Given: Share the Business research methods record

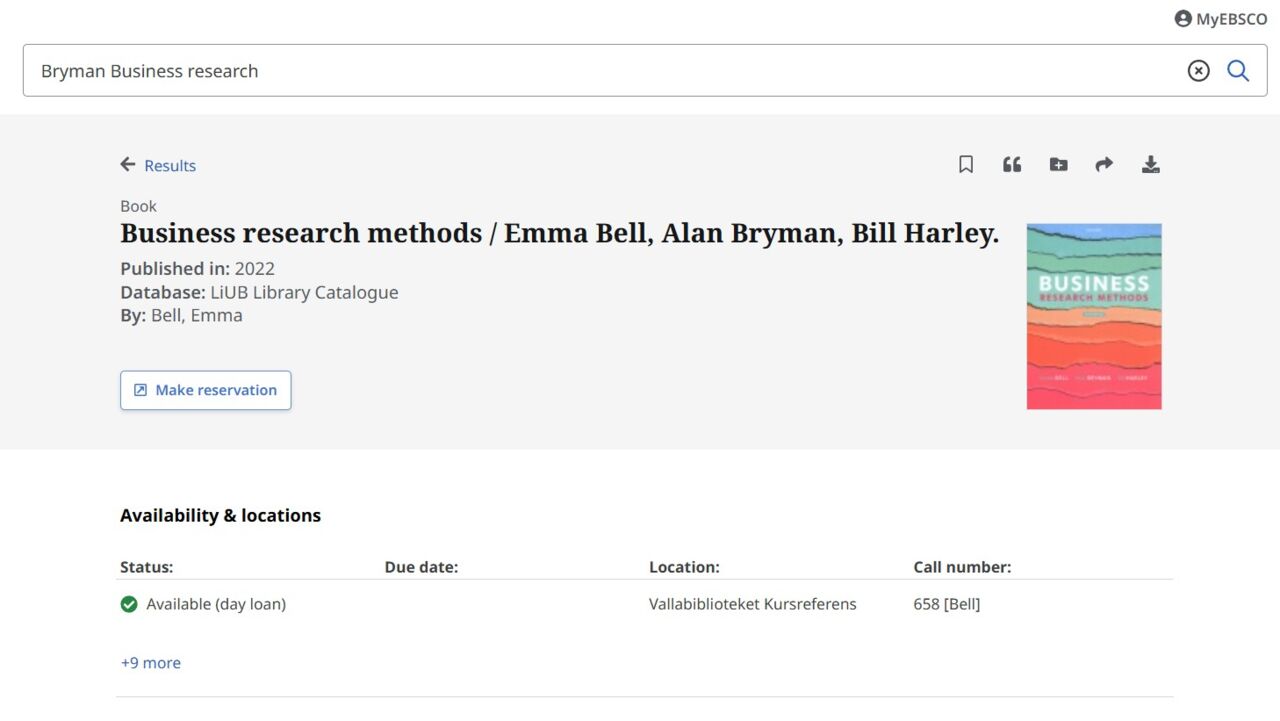Looking at the screenshot, I should tap(1104, 164).
